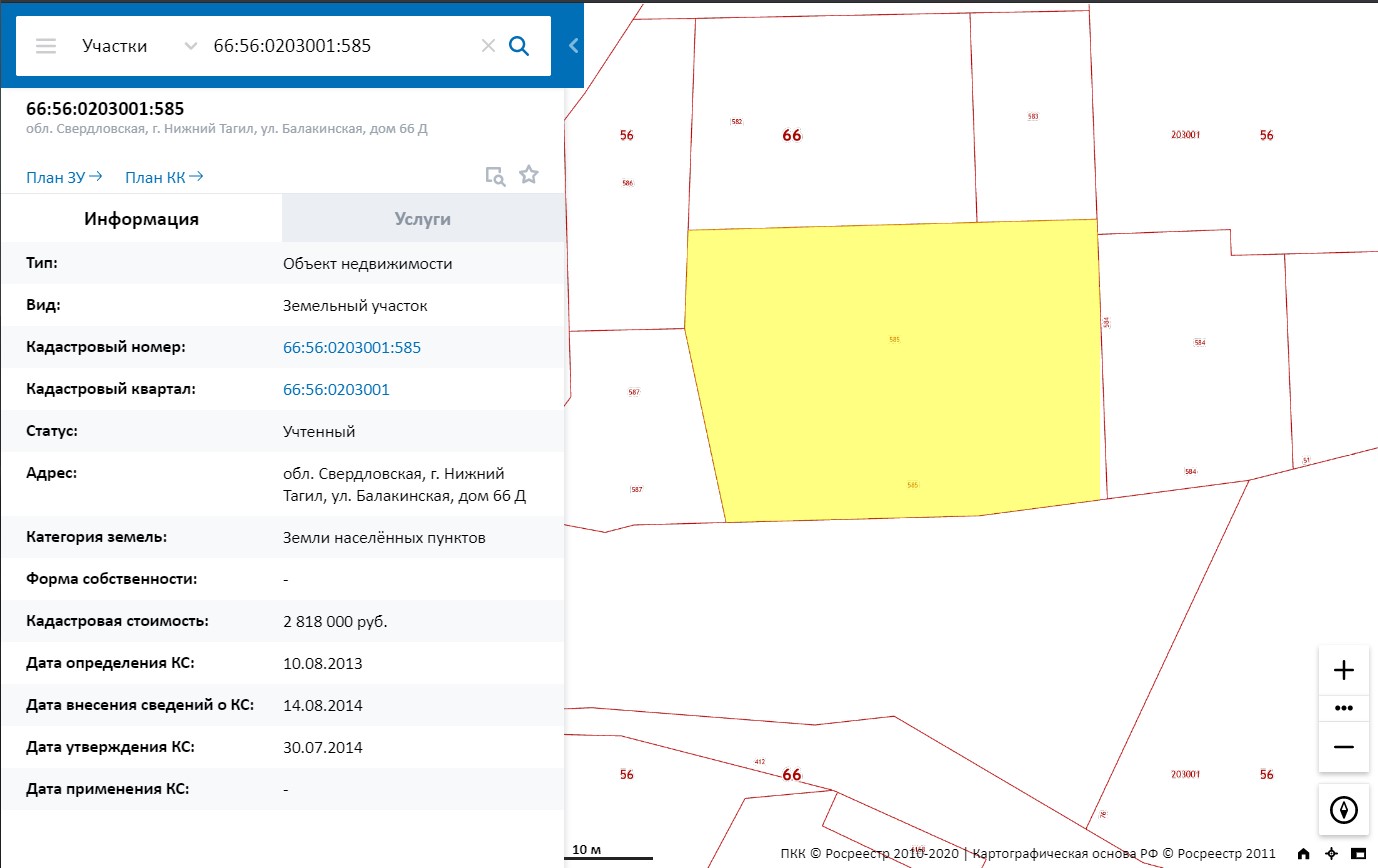Open the План КК link
The width and height of the screenshot is (1378, 868).
coord(164,177)
